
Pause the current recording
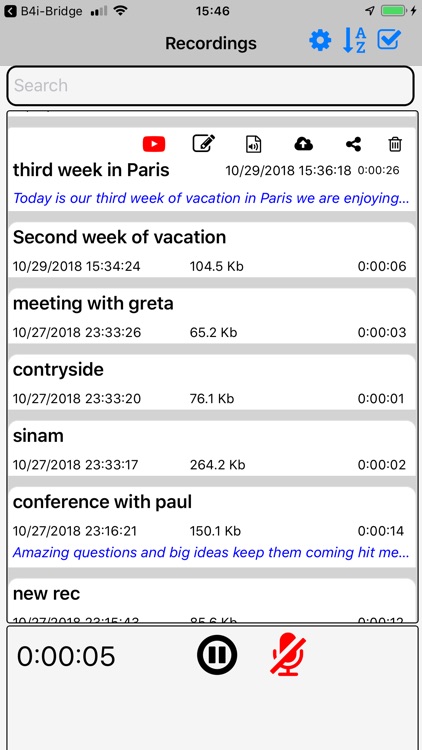pyautogui.click(x=217, y=655)
